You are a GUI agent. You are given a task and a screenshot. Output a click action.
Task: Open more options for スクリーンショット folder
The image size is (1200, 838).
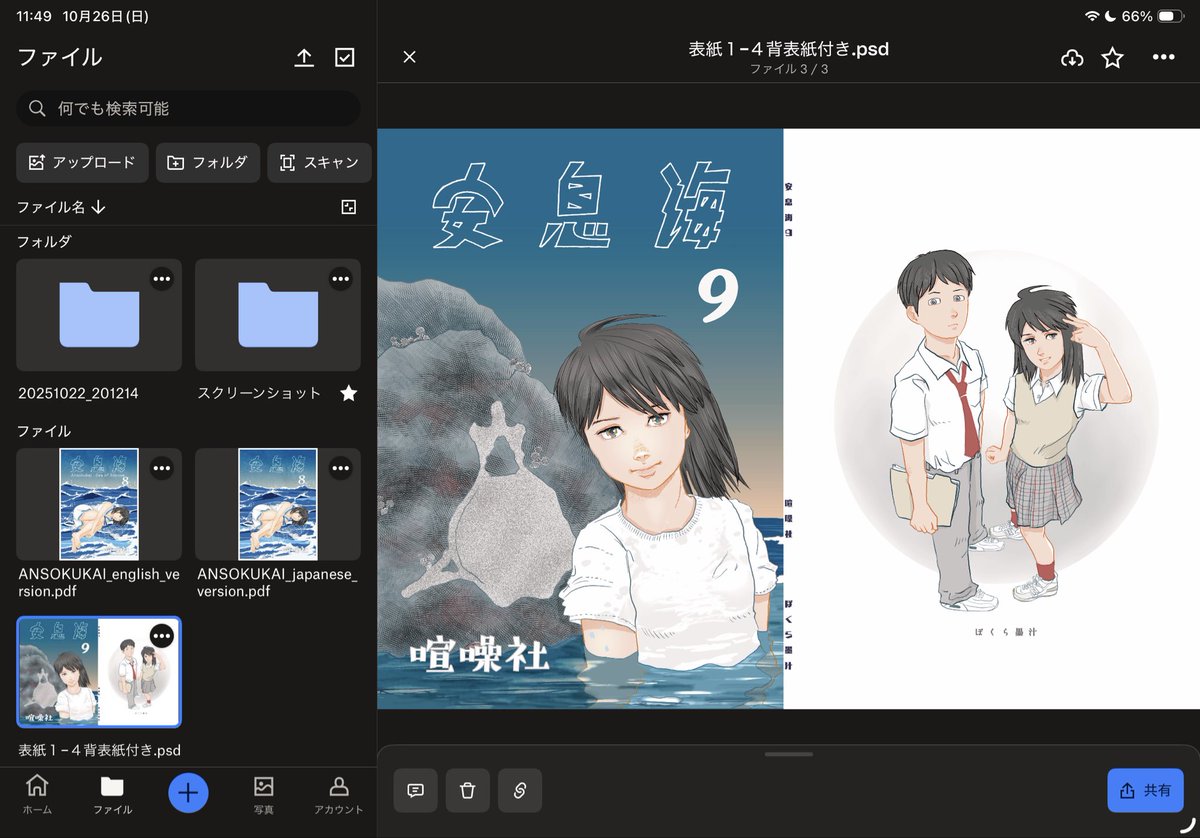click(x=340, y=279)
